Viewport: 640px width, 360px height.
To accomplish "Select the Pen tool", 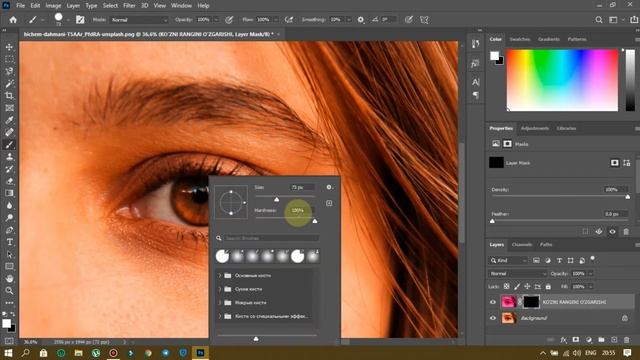I will 9,230.
